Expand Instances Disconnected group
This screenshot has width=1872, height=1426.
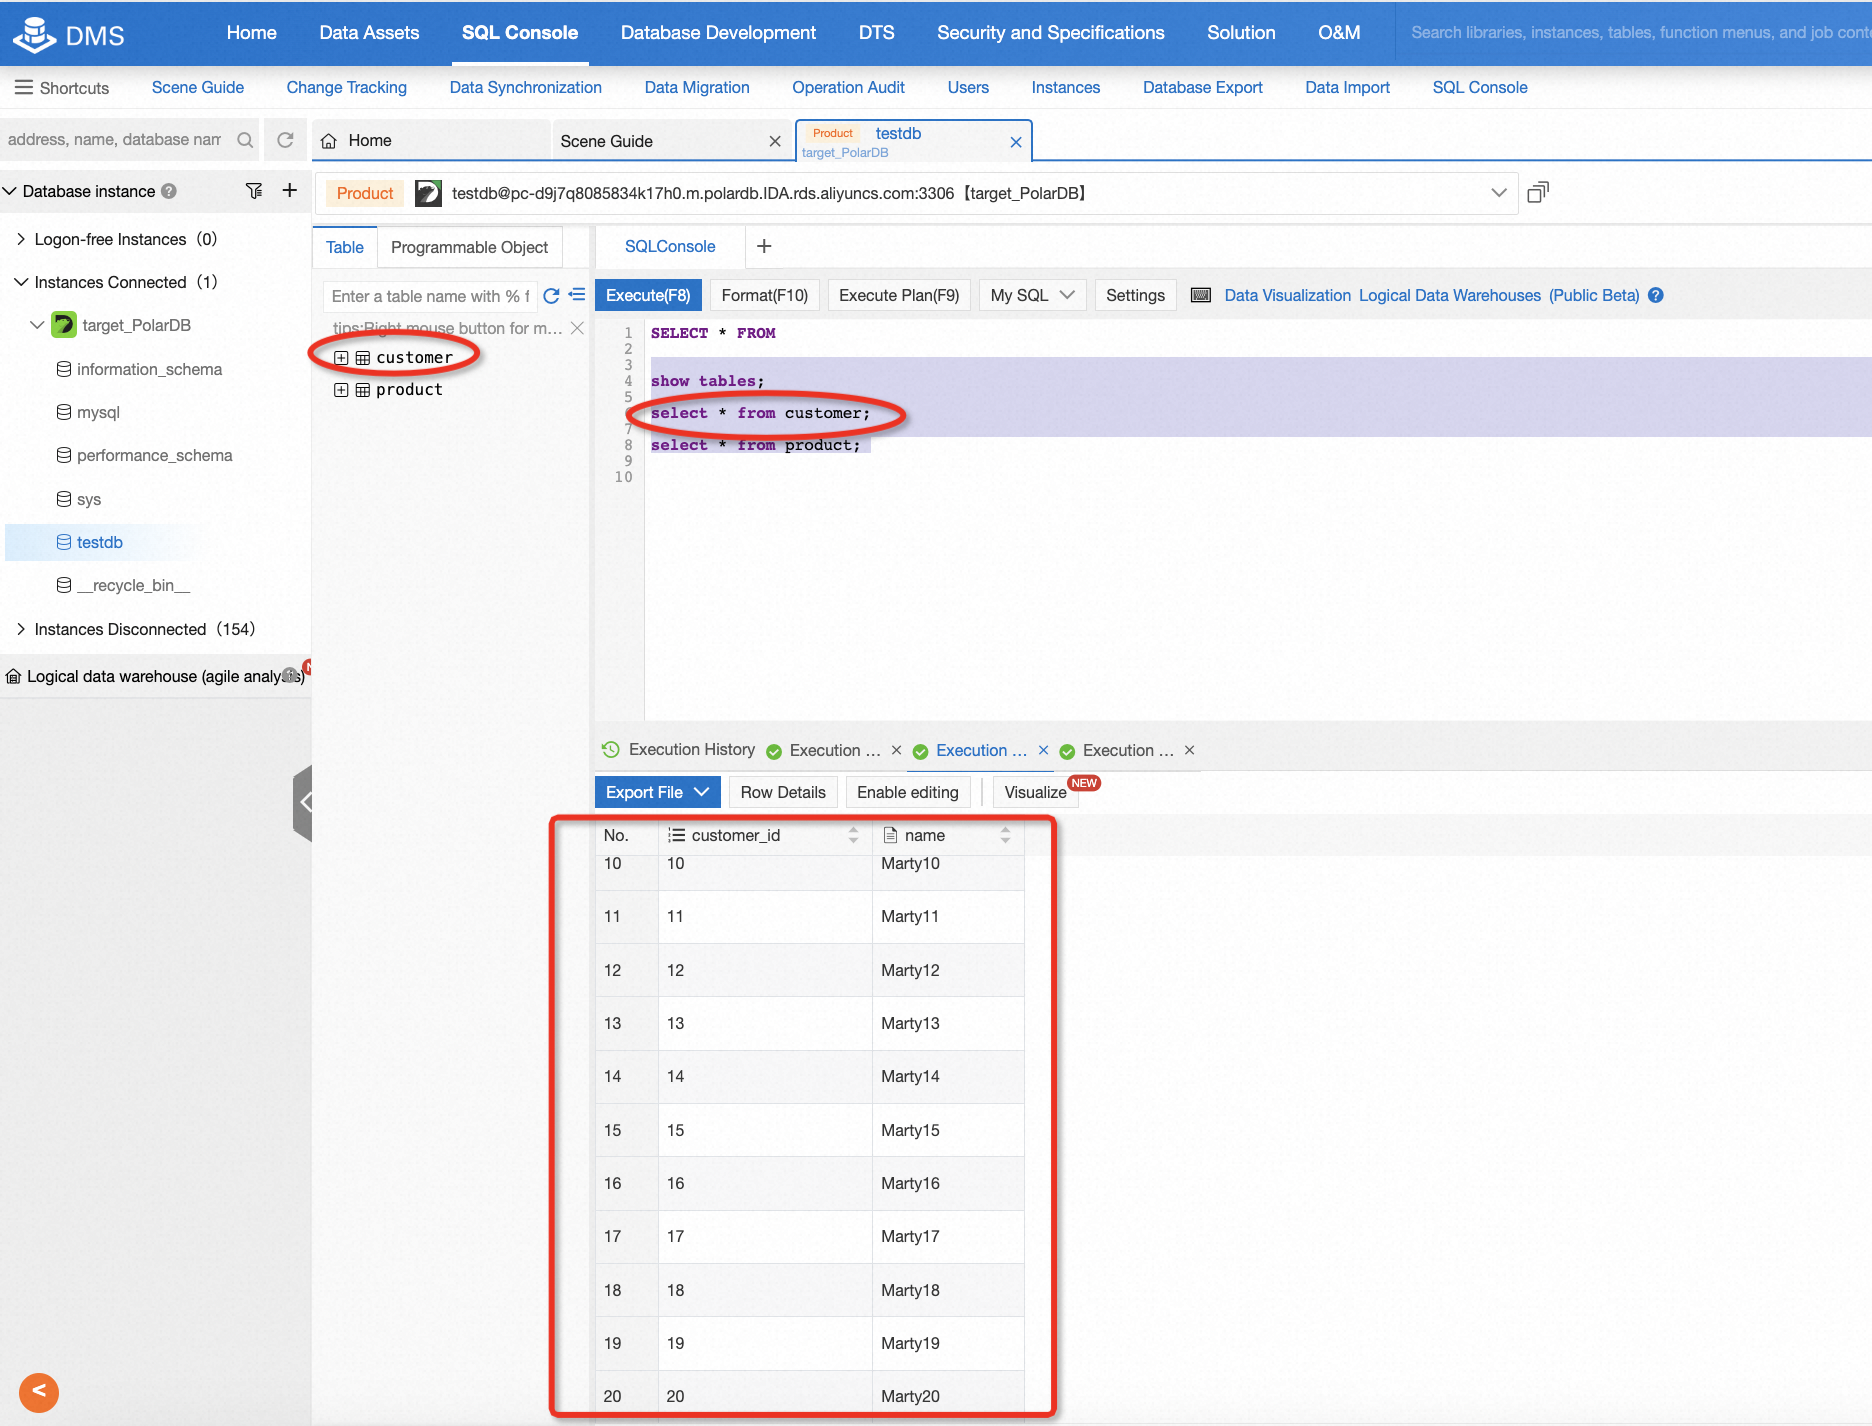pyautogui.click(x=21, y=628)
